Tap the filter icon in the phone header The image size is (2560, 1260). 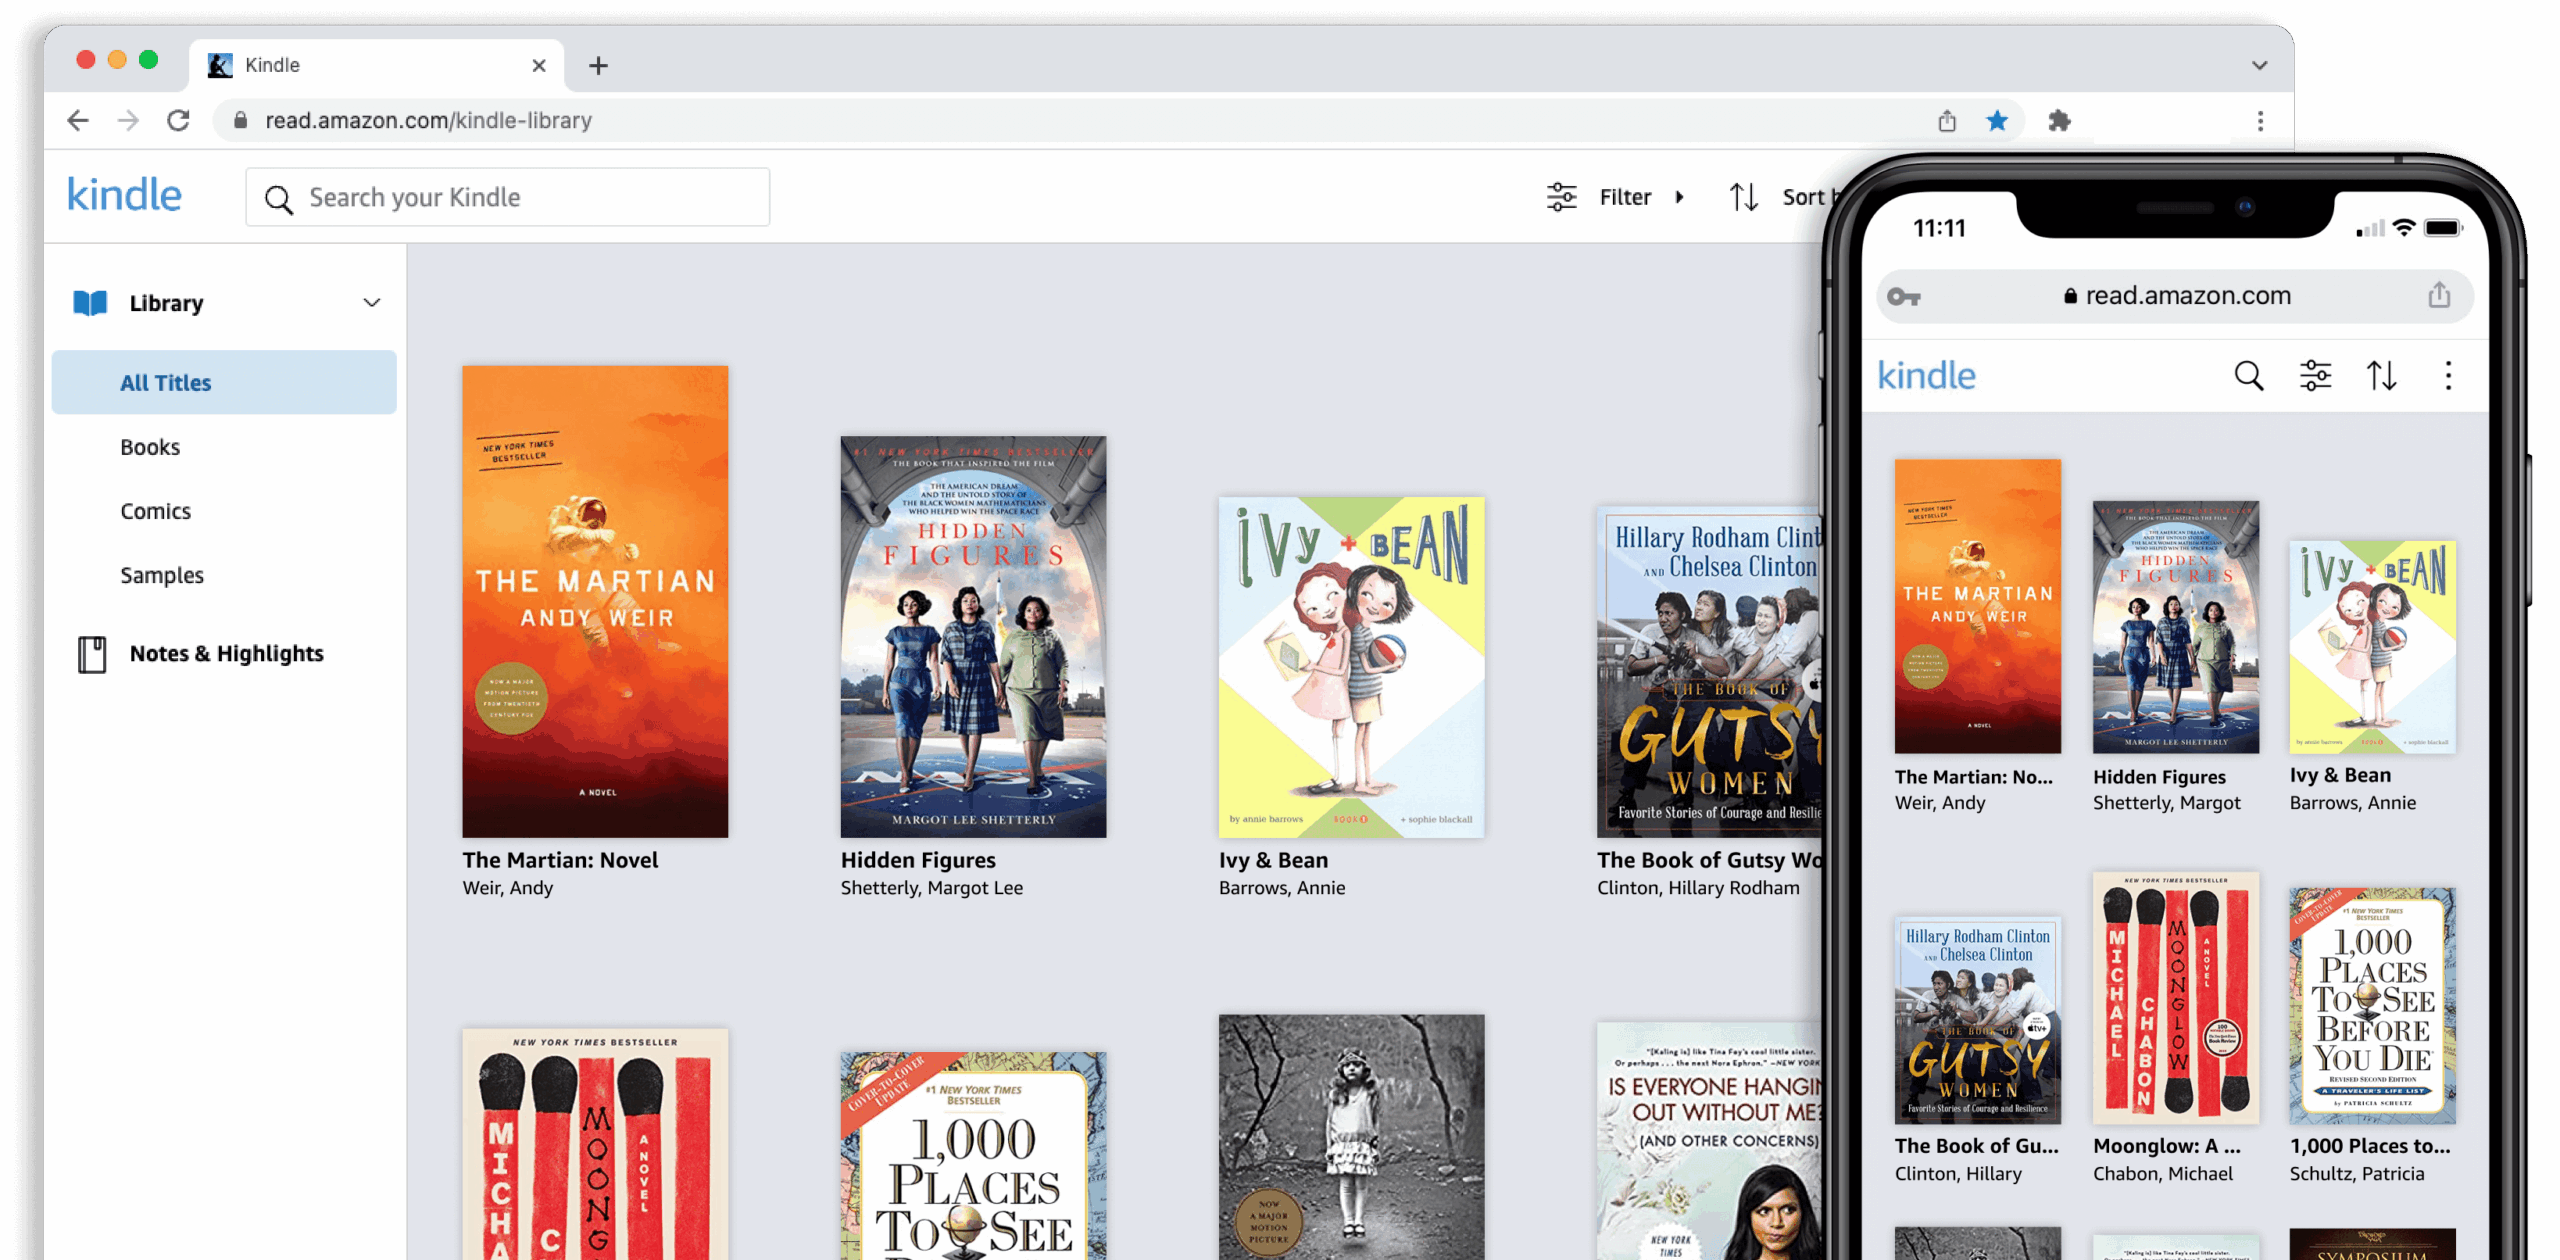click(2315, 375)
